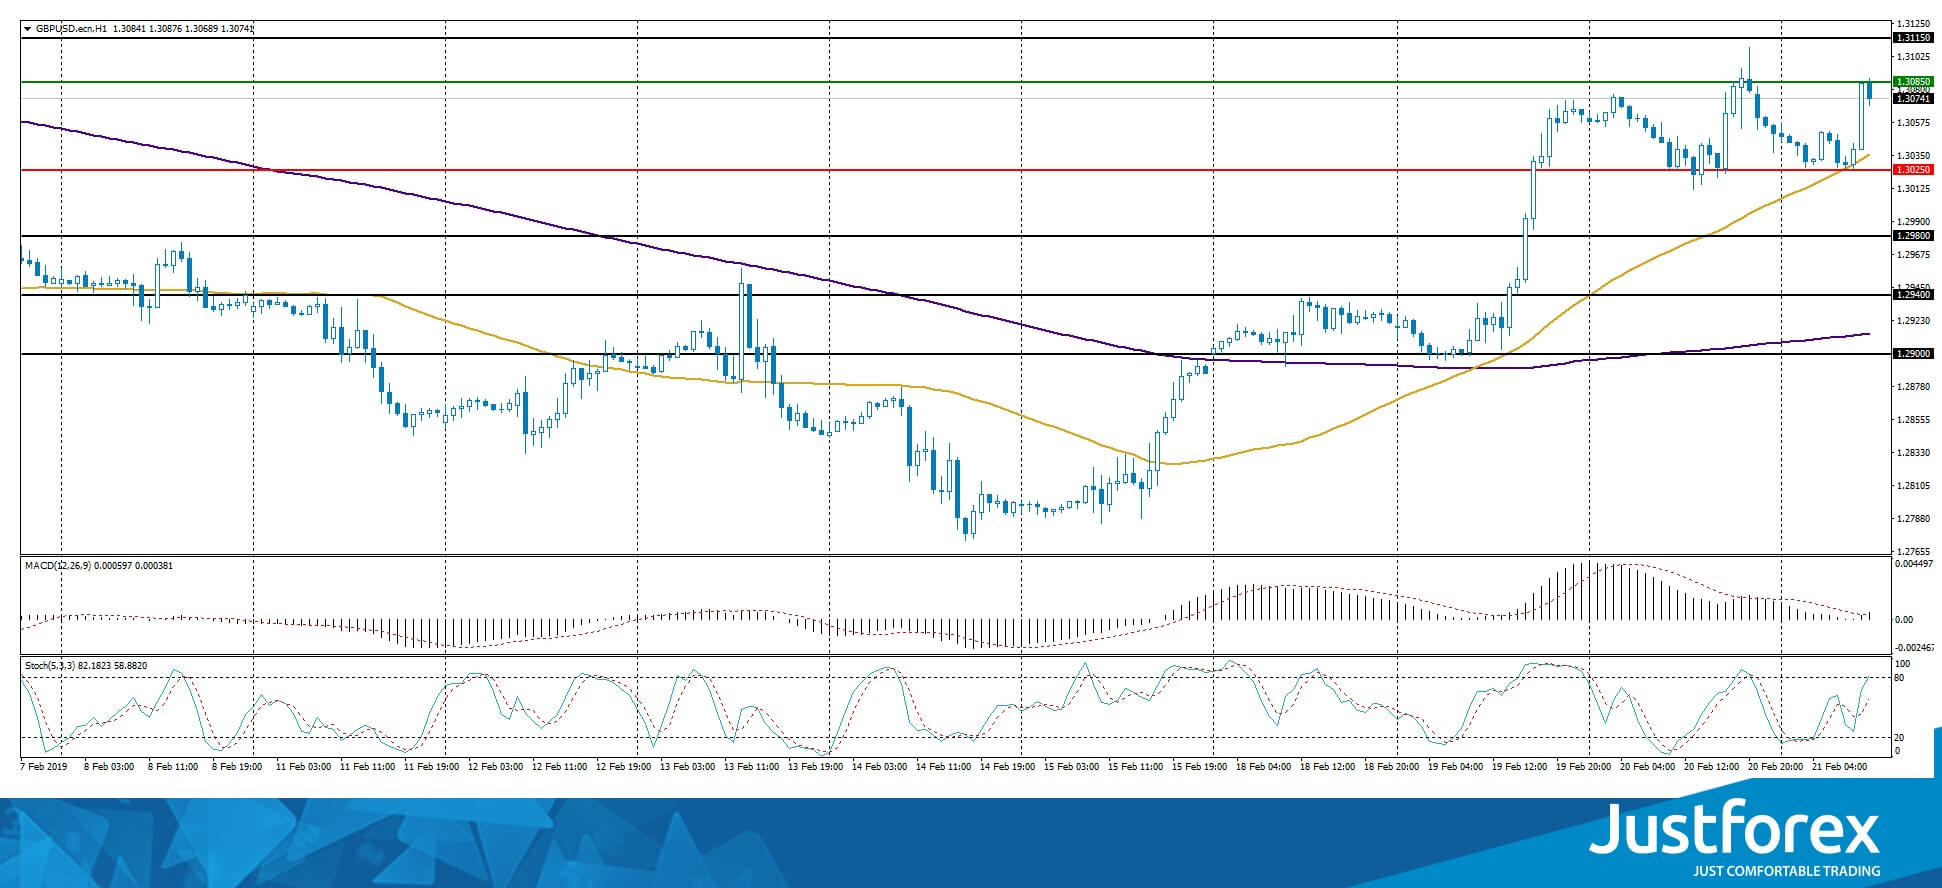Click the 21 Feb 04:00 time axis label
Viewport: 1942px width, 888px height.
[x=1839, y=767]
